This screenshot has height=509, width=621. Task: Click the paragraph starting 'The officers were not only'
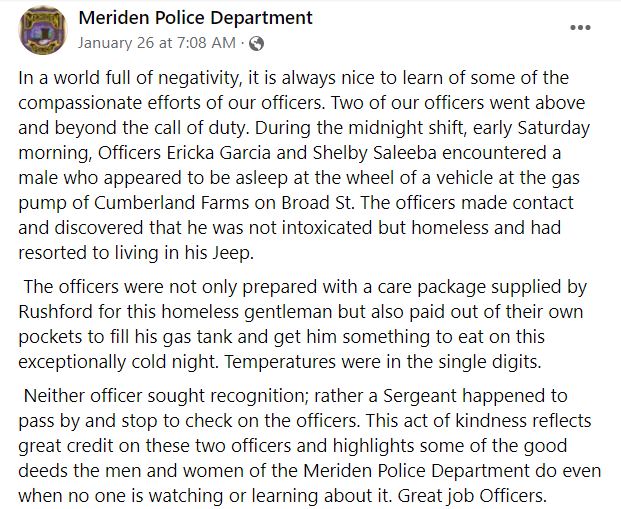[x=302, y=324]
